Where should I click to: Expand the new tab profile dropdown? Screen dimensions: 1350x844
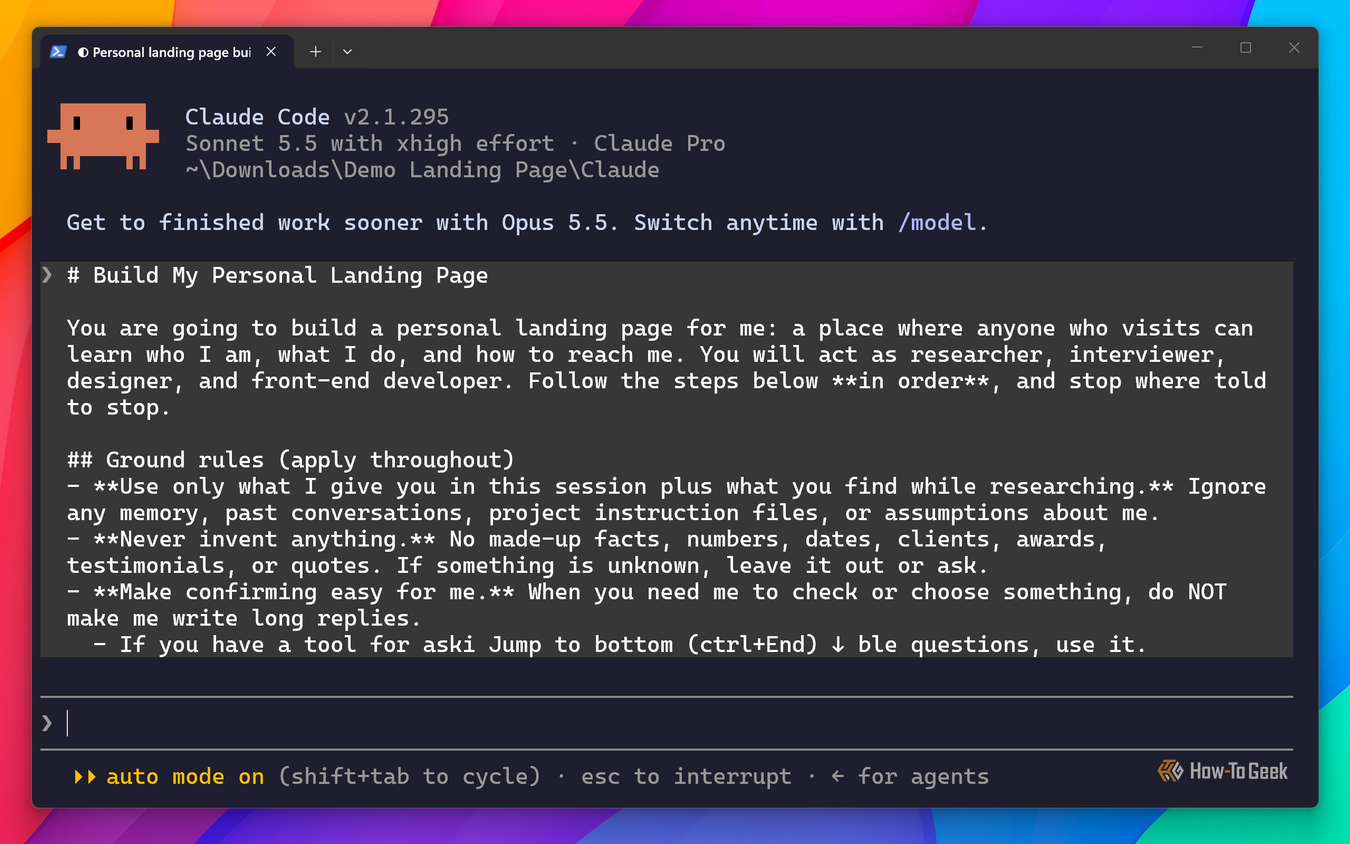(347, 52)
